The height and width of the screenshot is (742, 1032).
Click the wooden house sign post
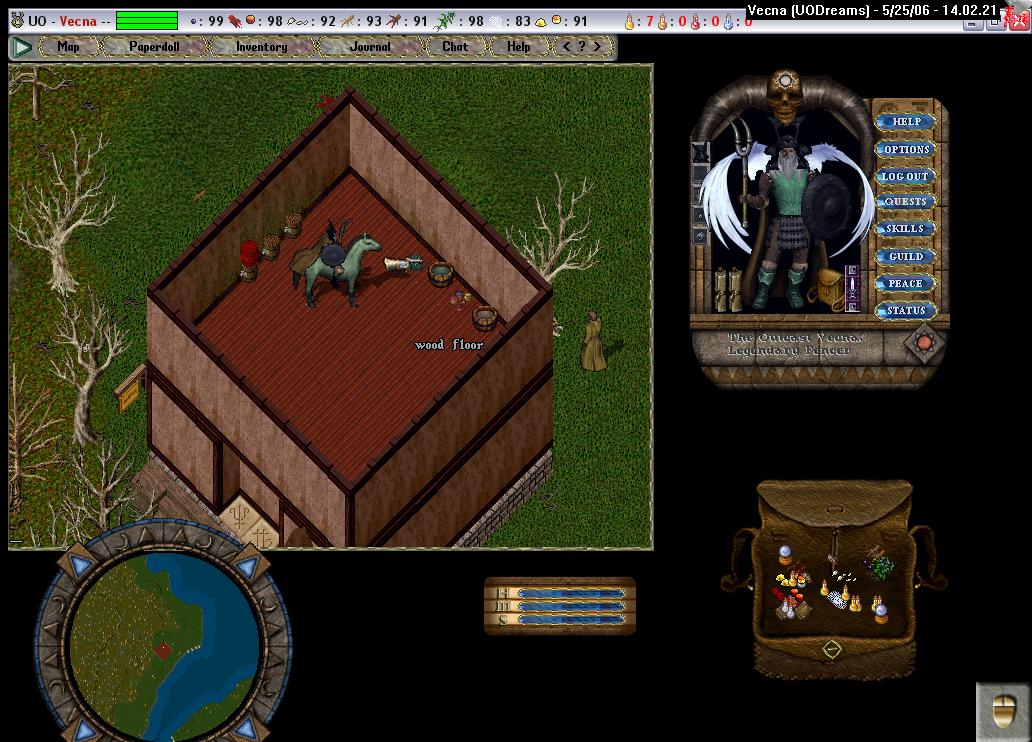tap(131, 388)
